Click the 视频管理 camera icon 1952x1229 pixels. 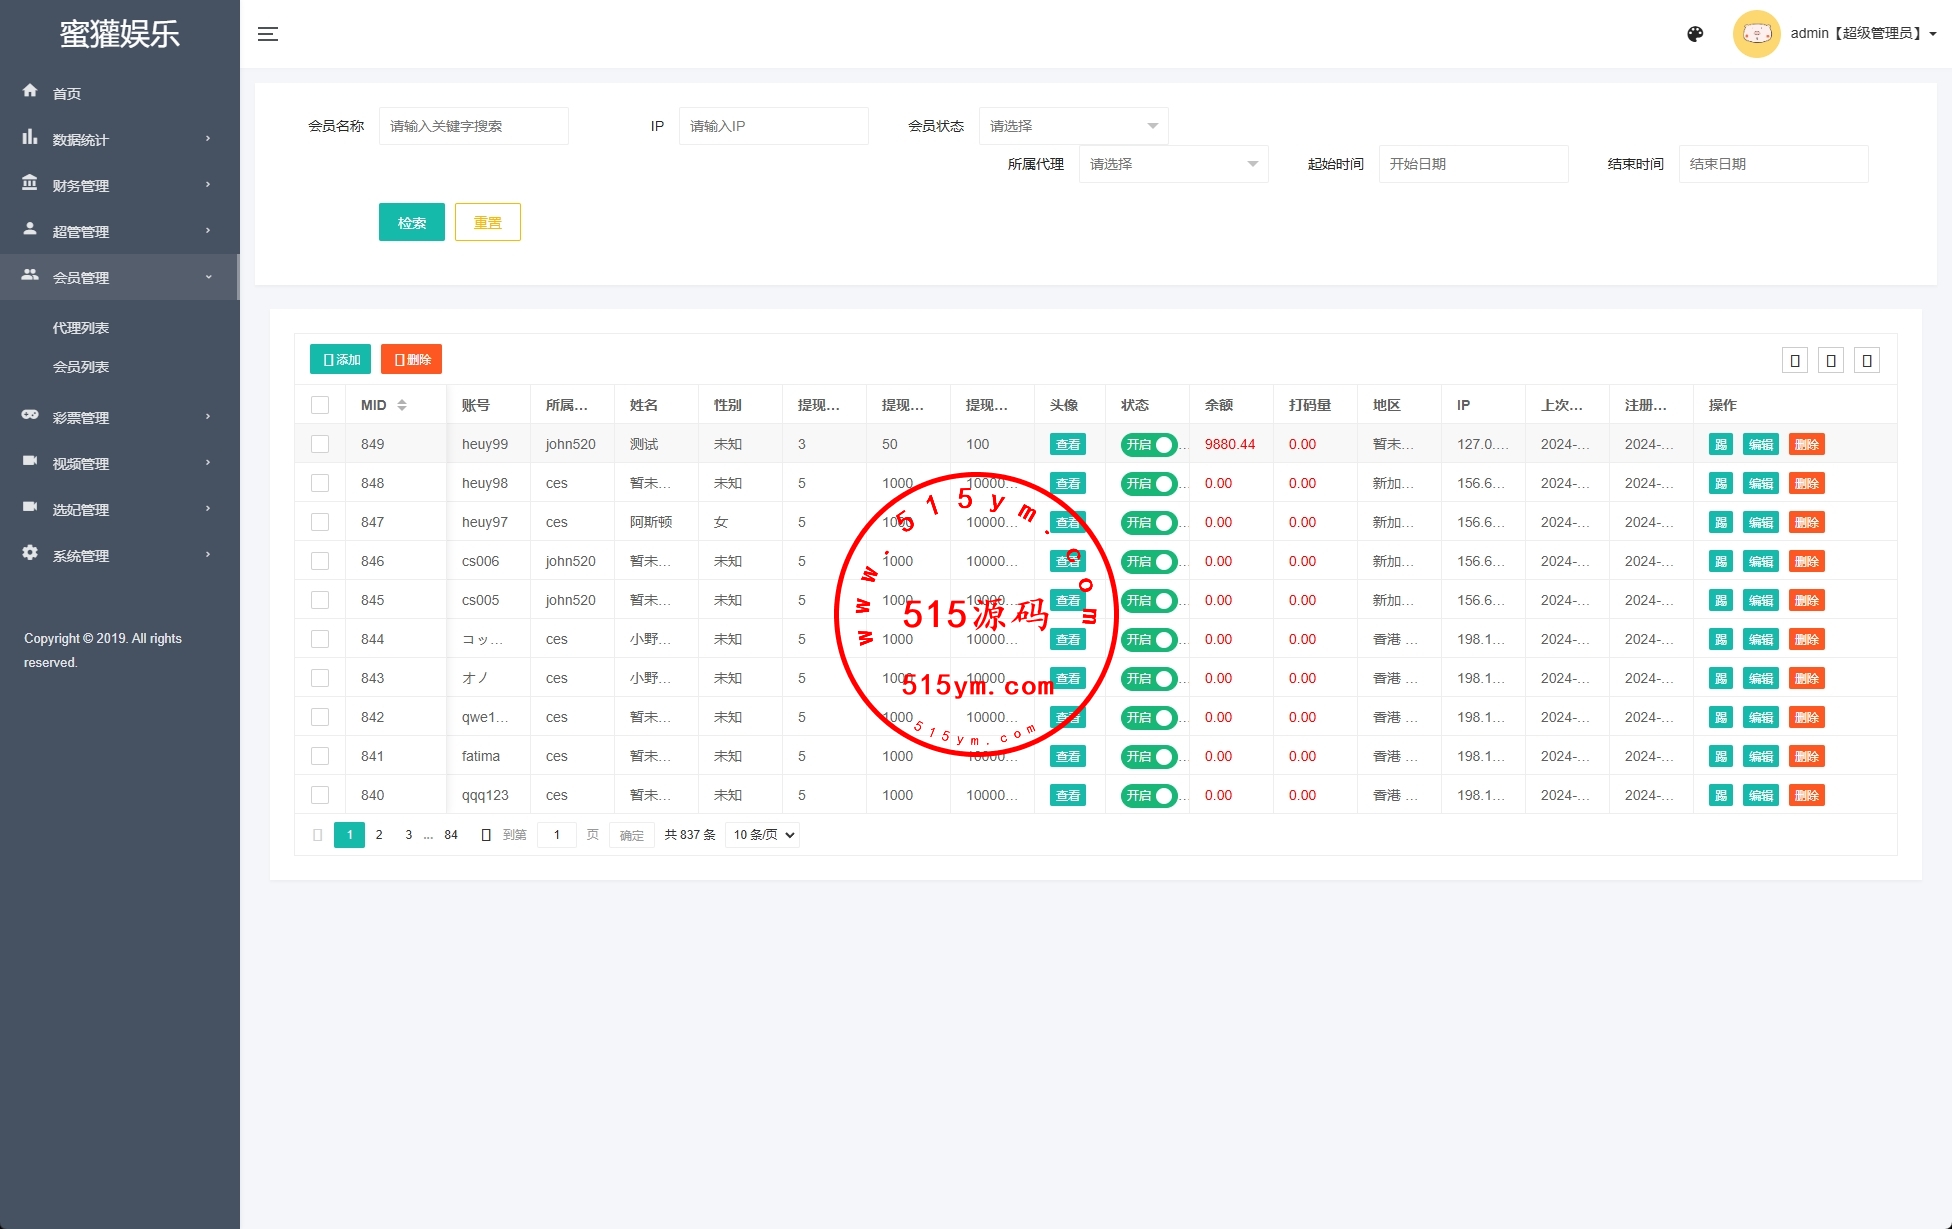[30, 461]
